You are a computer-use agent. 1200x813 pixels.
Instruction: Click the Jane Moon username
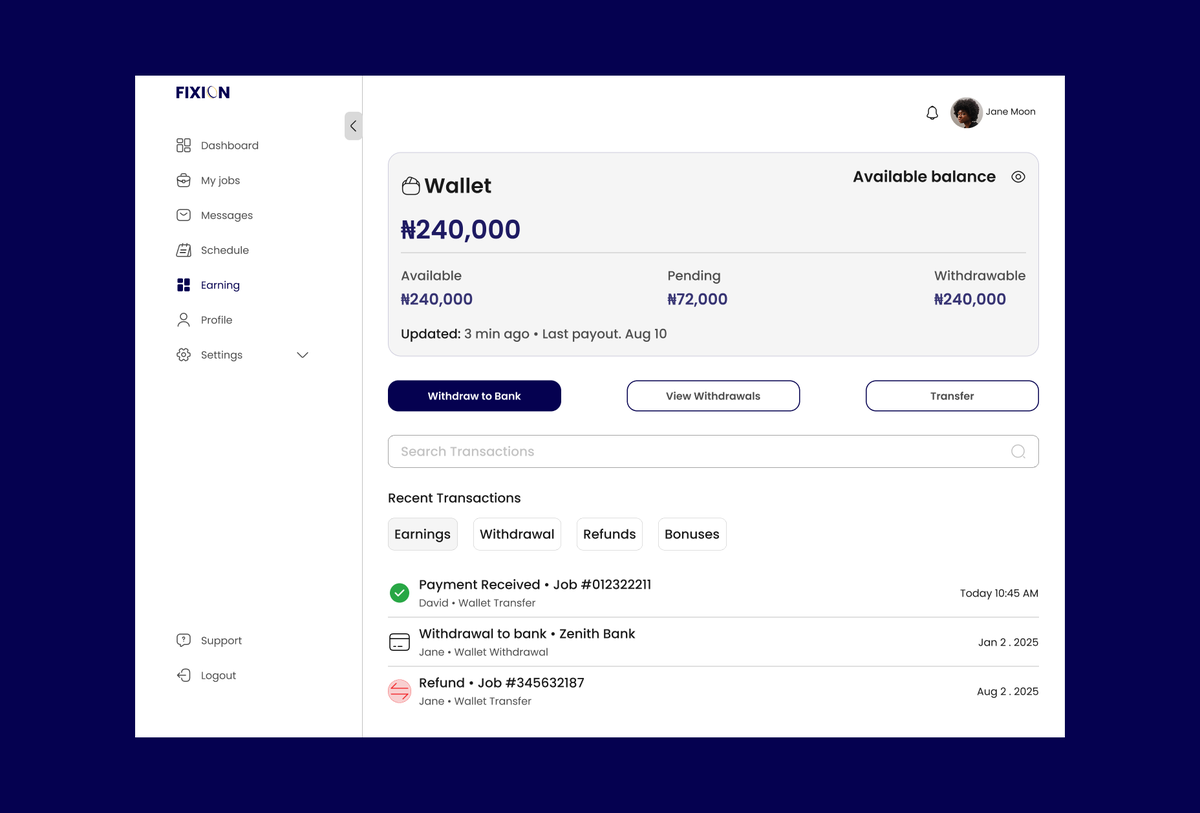pos(1011,112)
